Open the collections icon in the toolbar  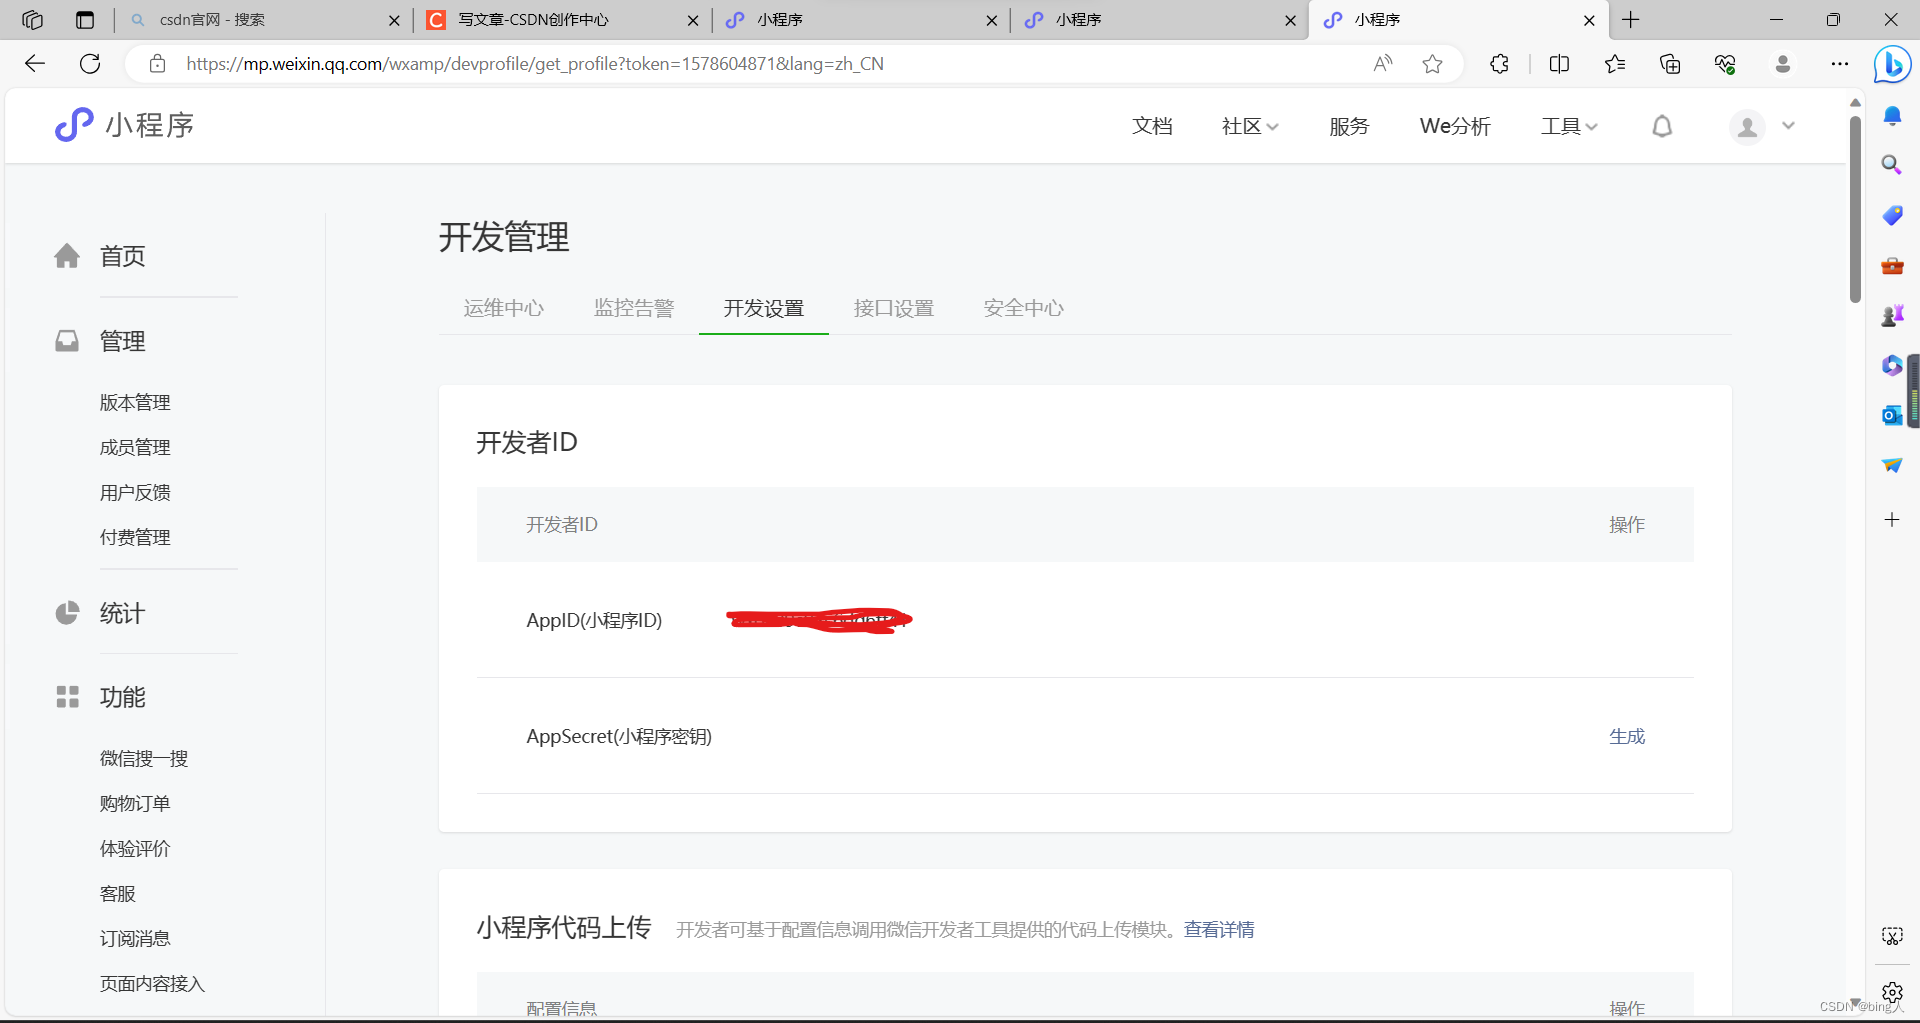[x=1670, y=64]
